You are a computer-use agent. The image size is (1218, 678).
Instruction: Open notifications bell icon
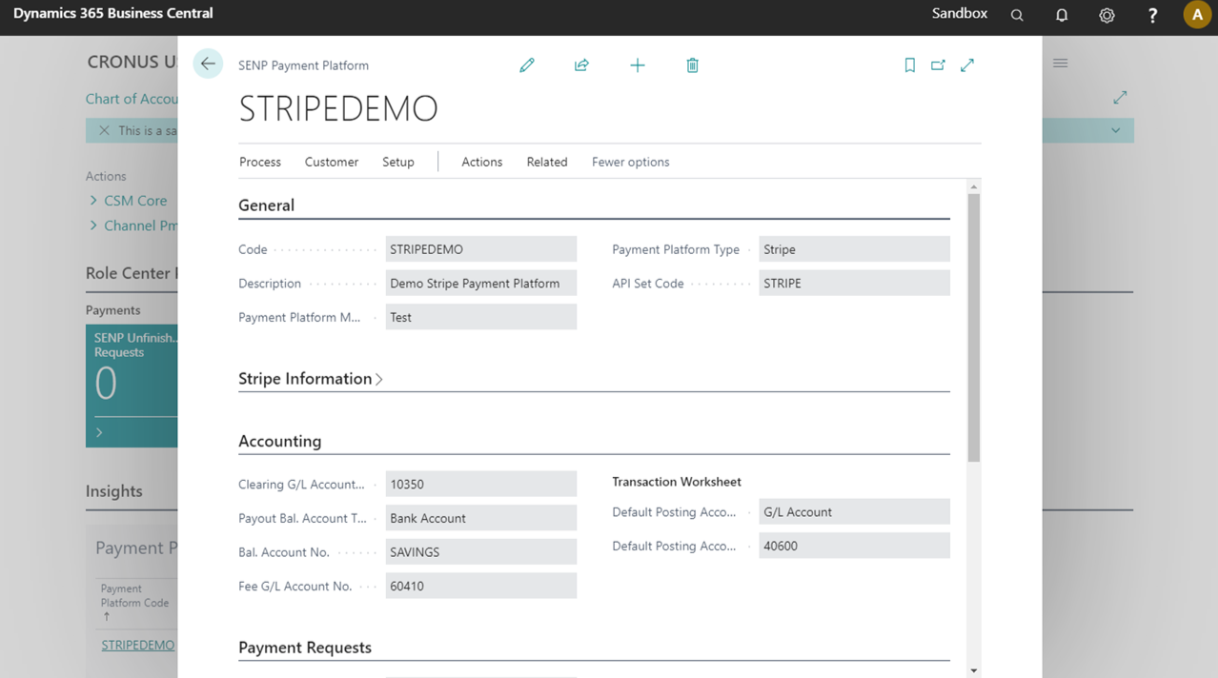(1062, 15)
